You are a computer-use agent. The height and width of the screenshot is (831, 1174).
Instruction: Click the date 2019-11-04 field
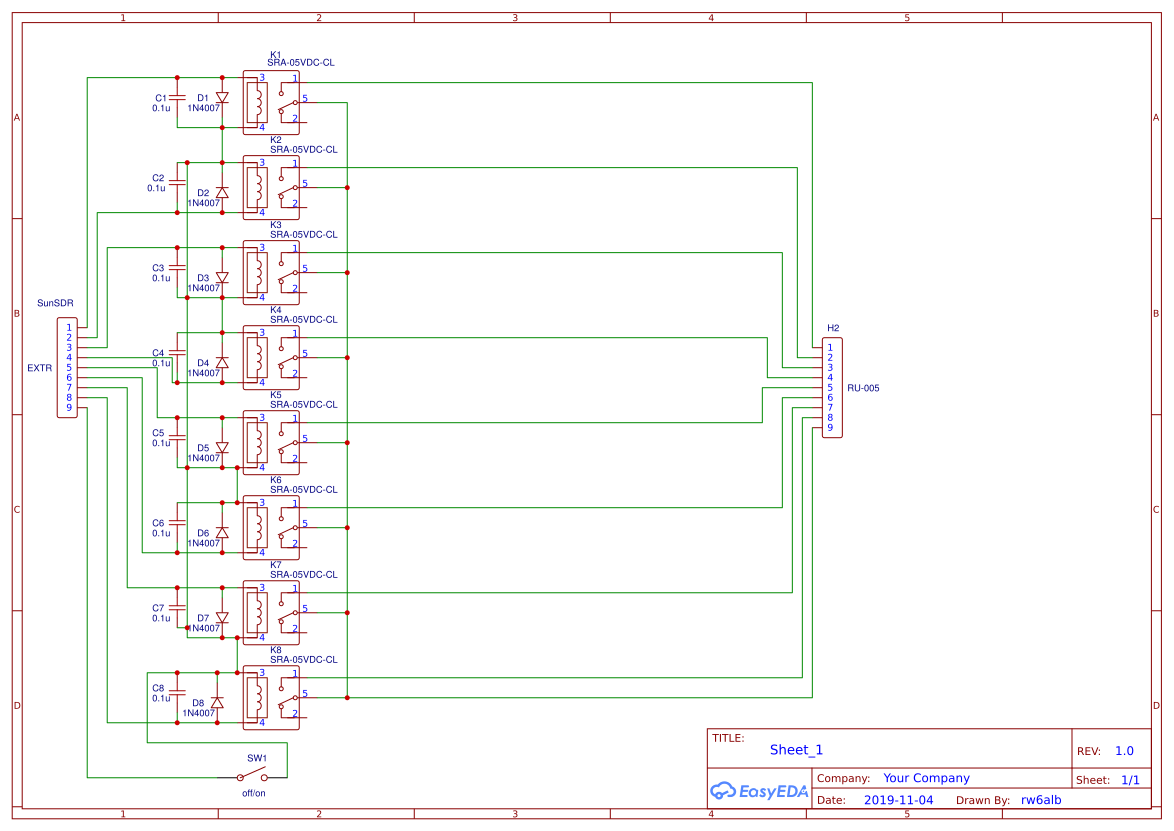898,800
